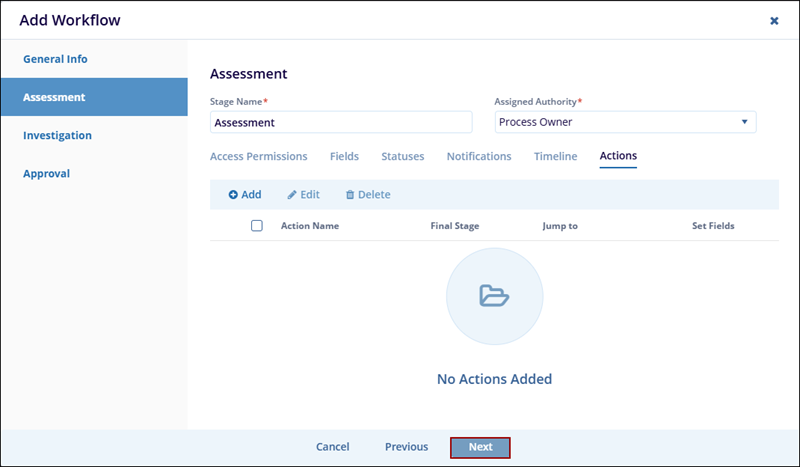800x467 pixels.
Task: Open the Assigned Authority dropdown
Action: [625, 122]
